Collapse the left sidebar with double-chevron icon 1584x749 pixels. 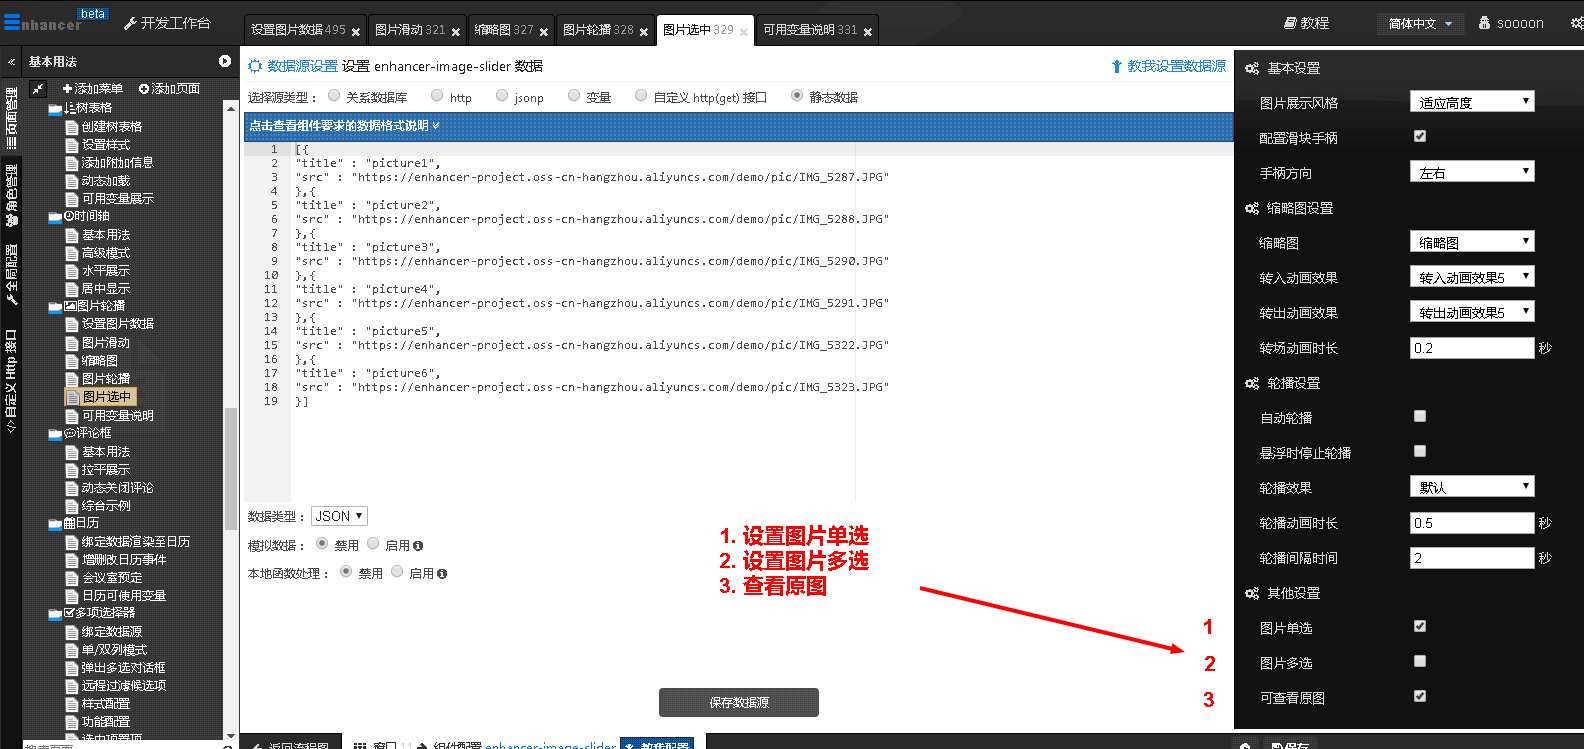tap(11, 62)
